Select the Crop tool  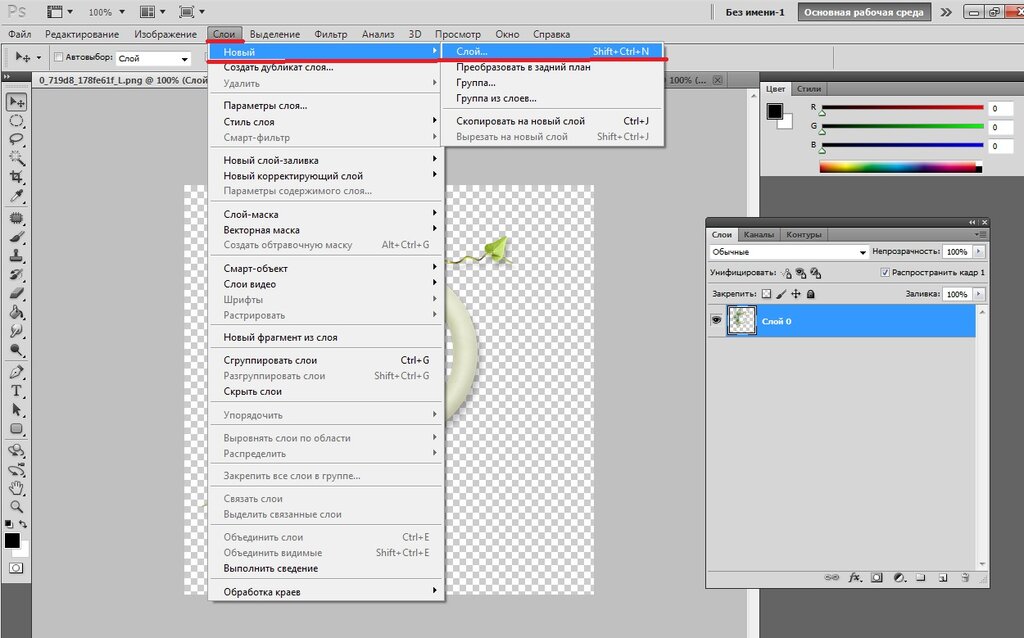click(x=16, y=176)
